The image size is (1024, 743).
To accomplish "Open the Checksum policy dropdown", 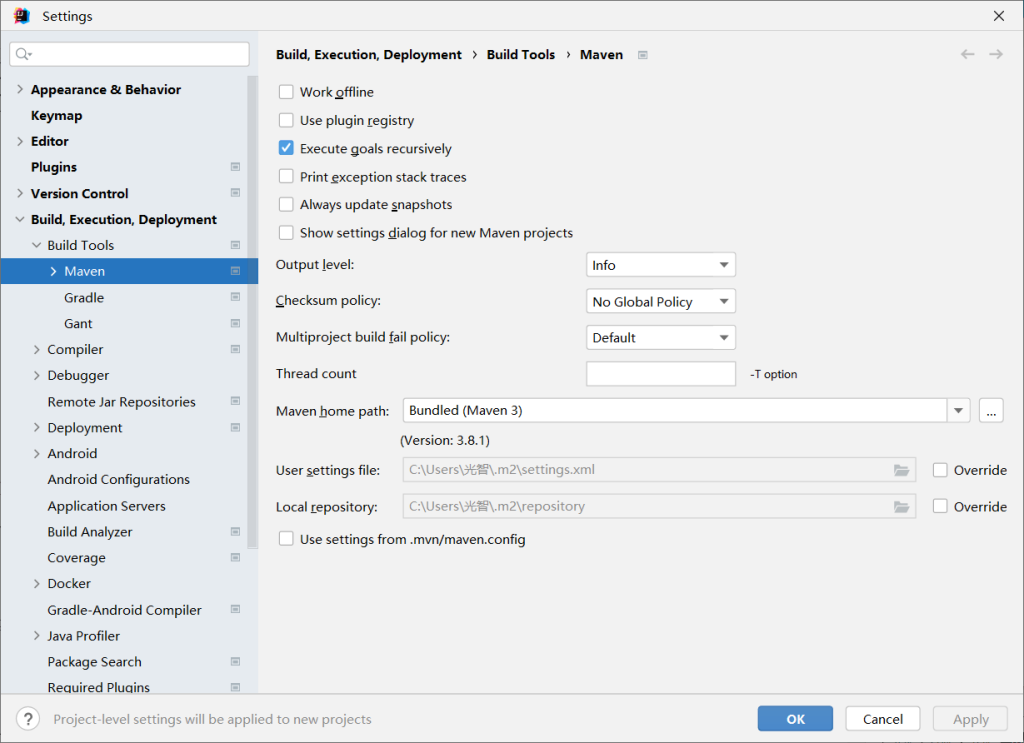I will (x=661, y=301).
